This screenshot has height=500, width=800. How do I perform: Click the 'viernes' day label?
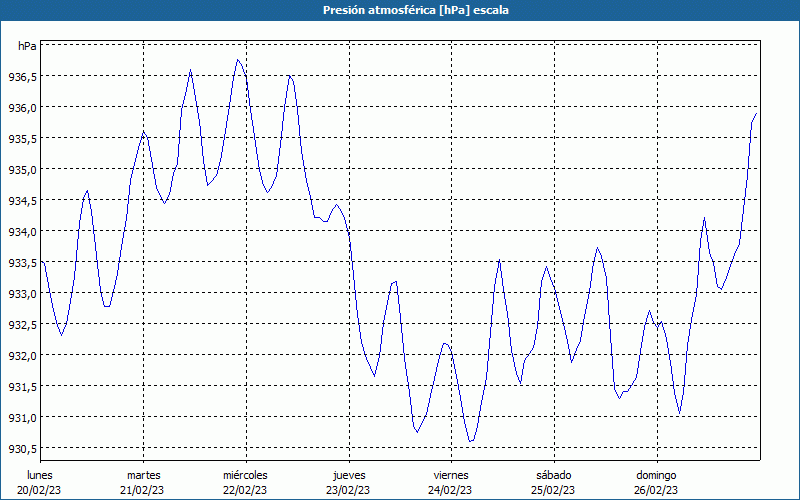[451, 475]
